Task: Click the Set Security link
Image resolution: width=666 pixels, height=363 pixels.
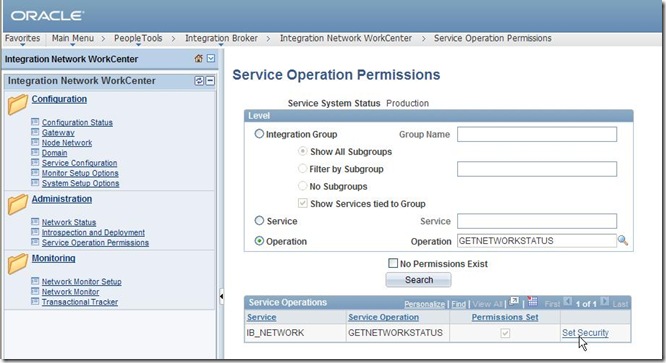Action: click(585, 333)
